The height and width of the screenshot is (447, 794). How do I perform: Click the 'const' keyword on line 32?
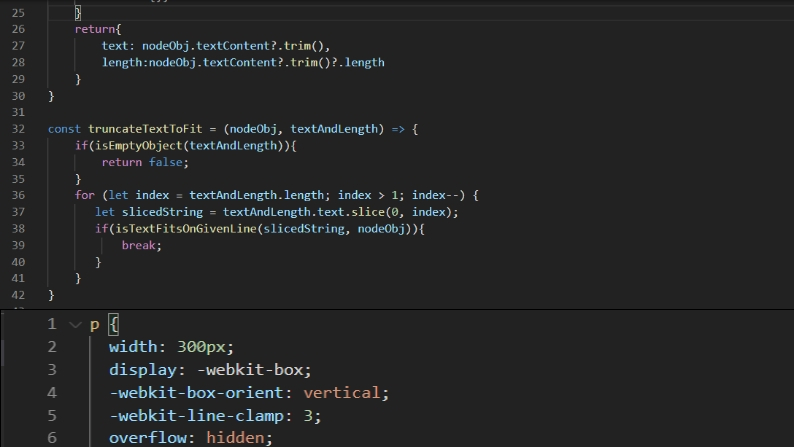64,129
